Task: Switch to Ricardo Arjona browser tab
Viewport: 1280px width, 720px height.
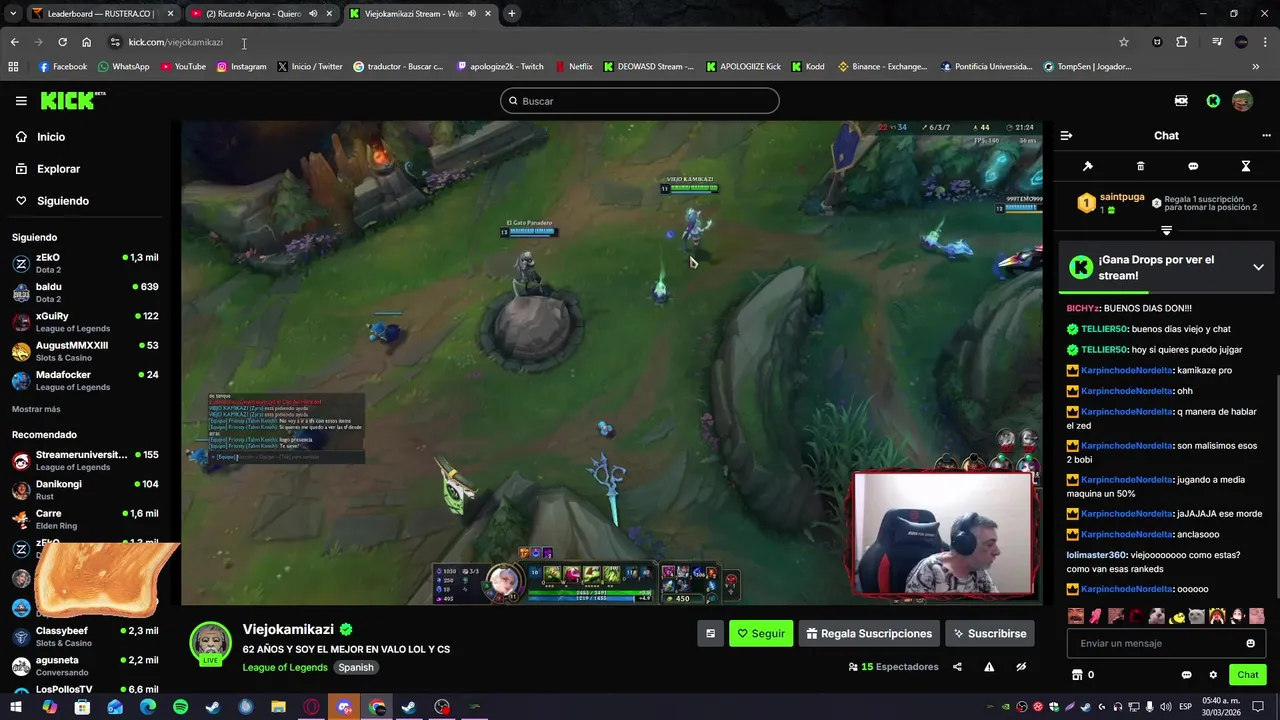Action: point(260,14)
